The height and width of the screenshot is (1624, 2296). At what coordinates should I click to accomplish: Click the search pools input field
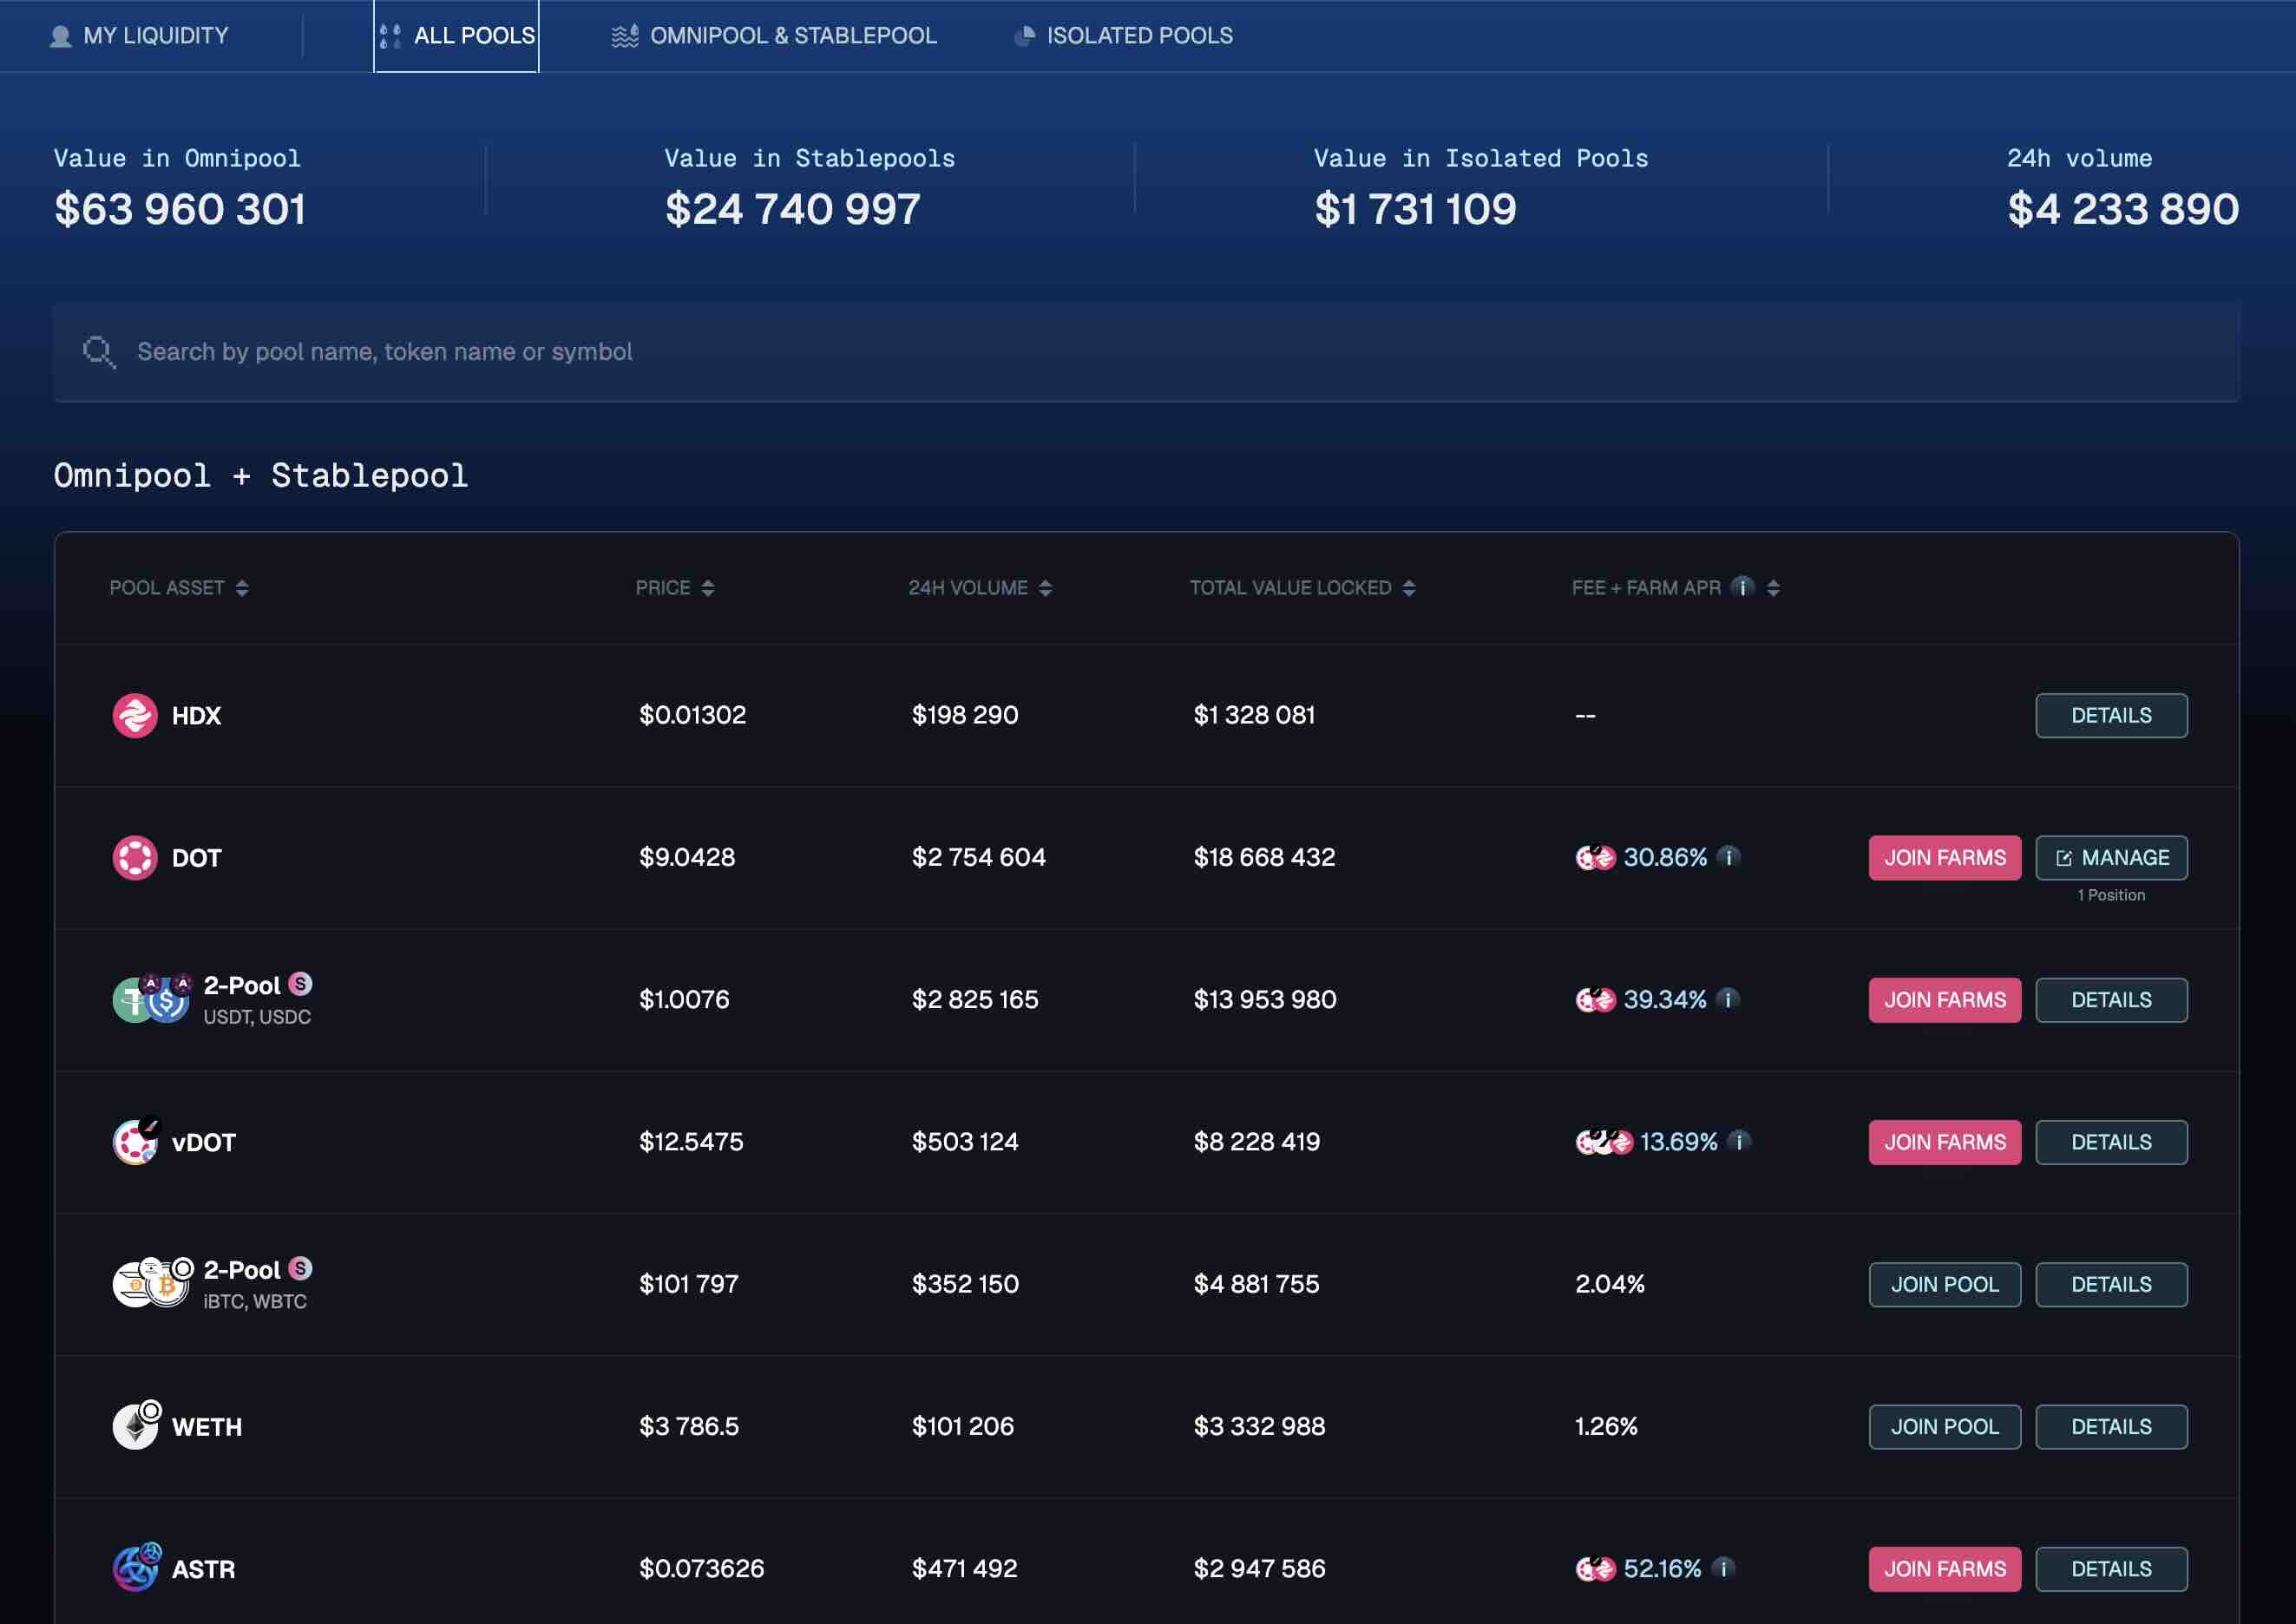[1146, 352]
